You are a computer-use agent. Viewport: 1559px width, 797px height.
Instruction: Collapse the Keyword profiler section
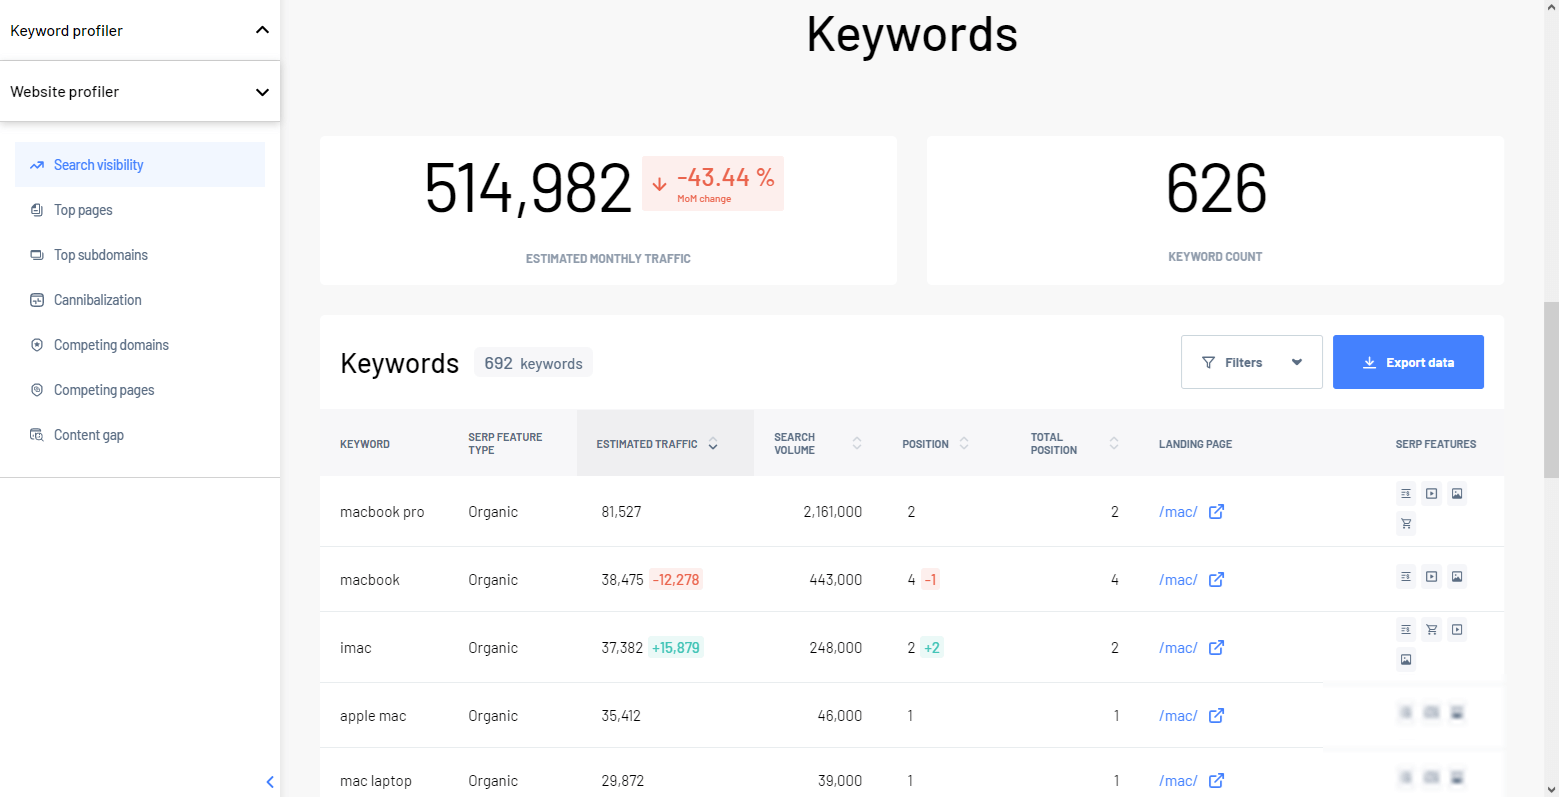262,30
